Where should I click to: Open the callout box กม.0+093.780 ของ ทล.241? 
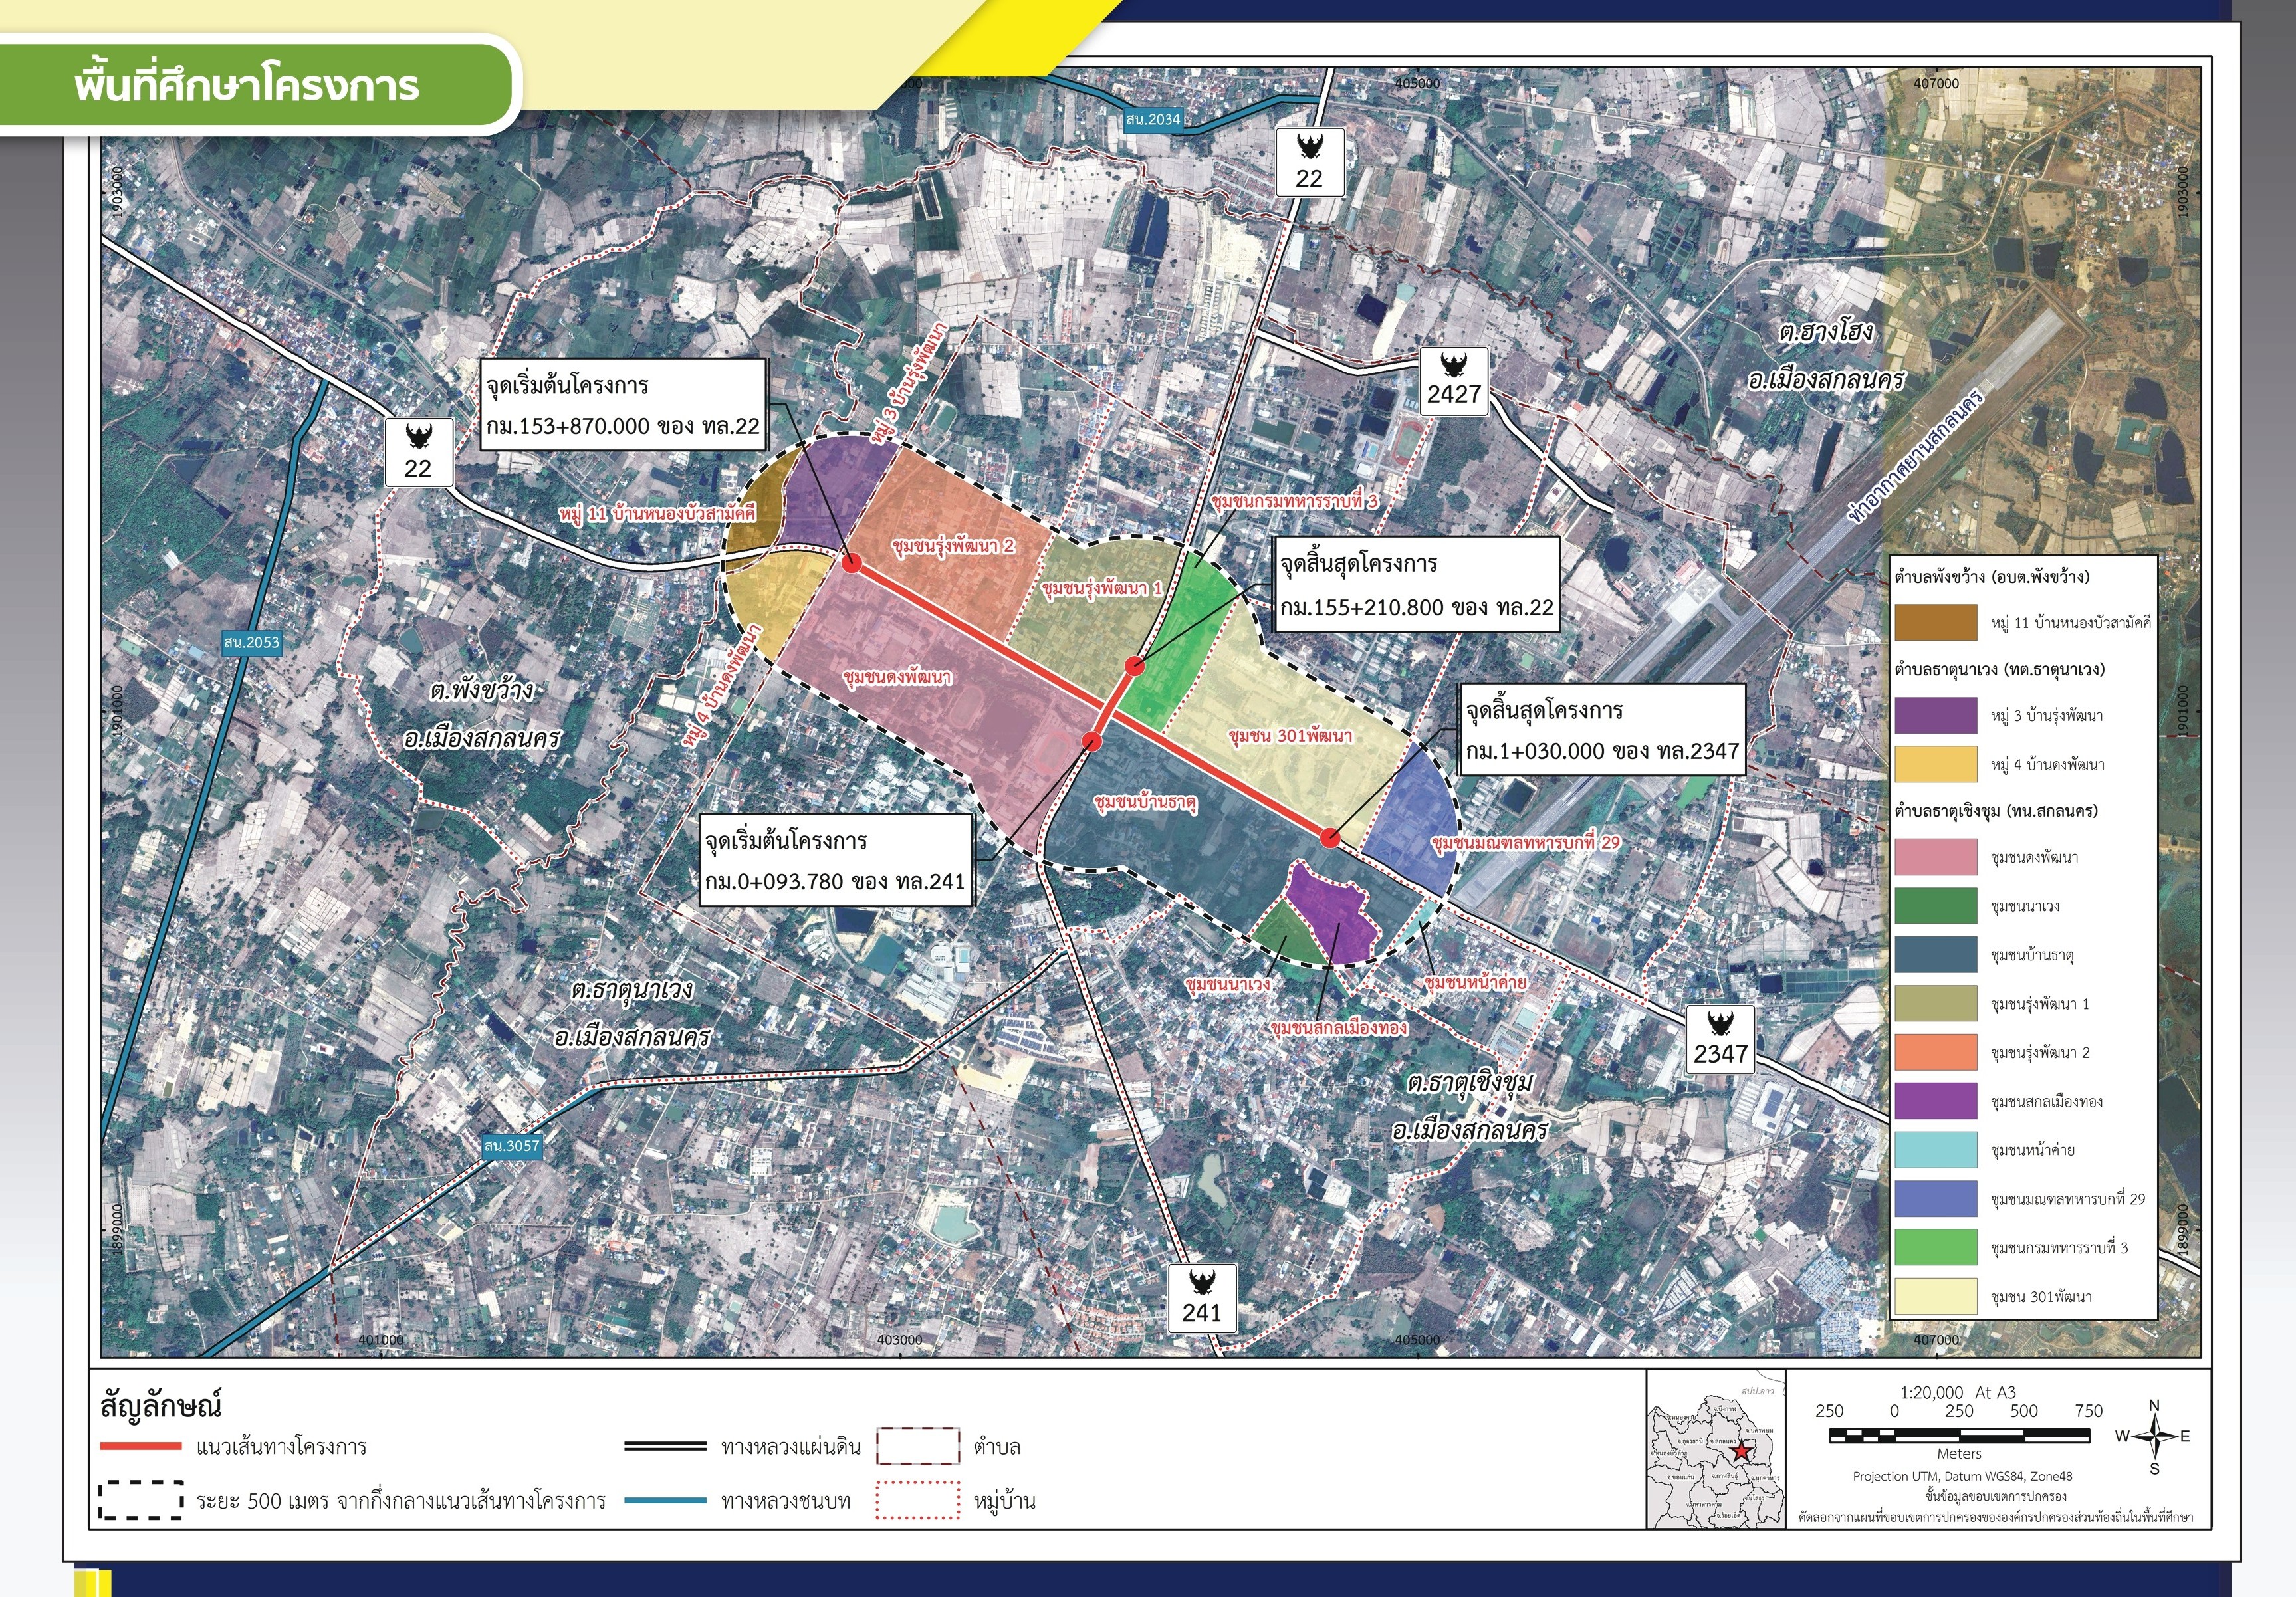835,860
